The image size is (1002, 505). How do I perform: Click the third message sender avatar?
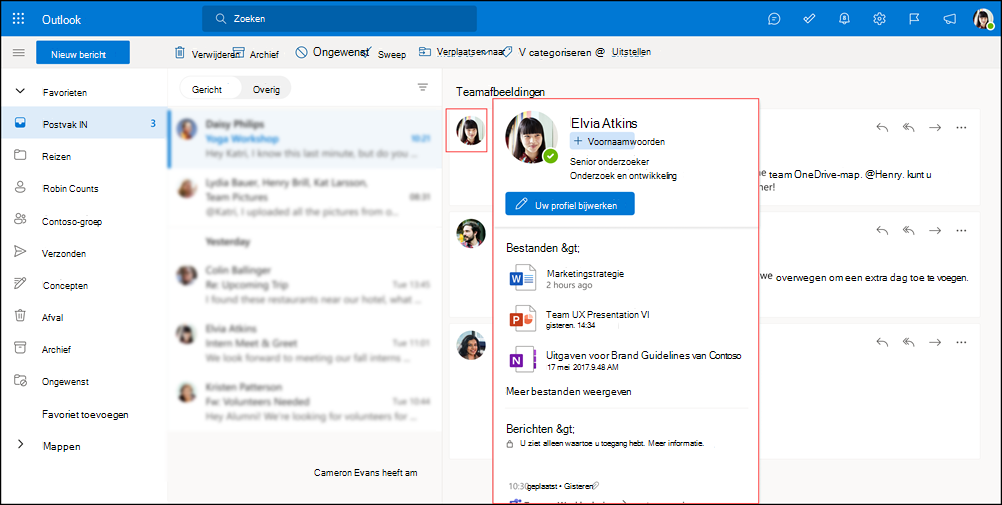tap(470, 345)
